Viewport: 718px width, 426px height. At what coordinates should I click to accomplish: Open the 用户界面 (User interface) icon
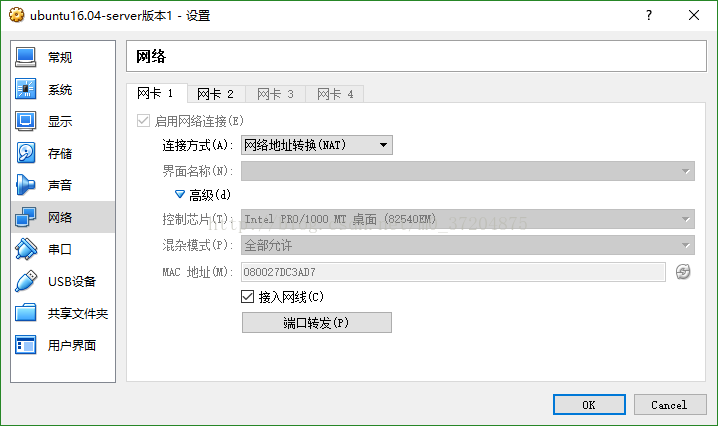tap(27, 345)
